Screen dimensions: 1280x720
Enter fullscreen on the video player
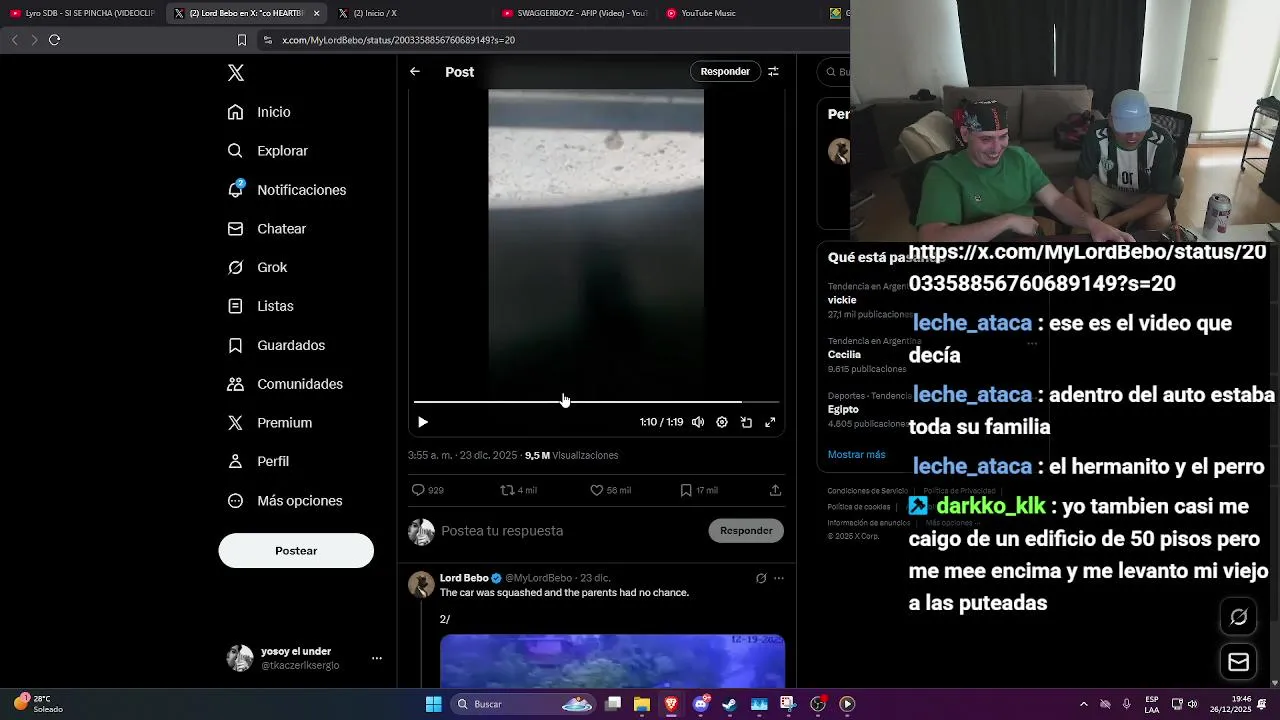click(x=770, y=422)
